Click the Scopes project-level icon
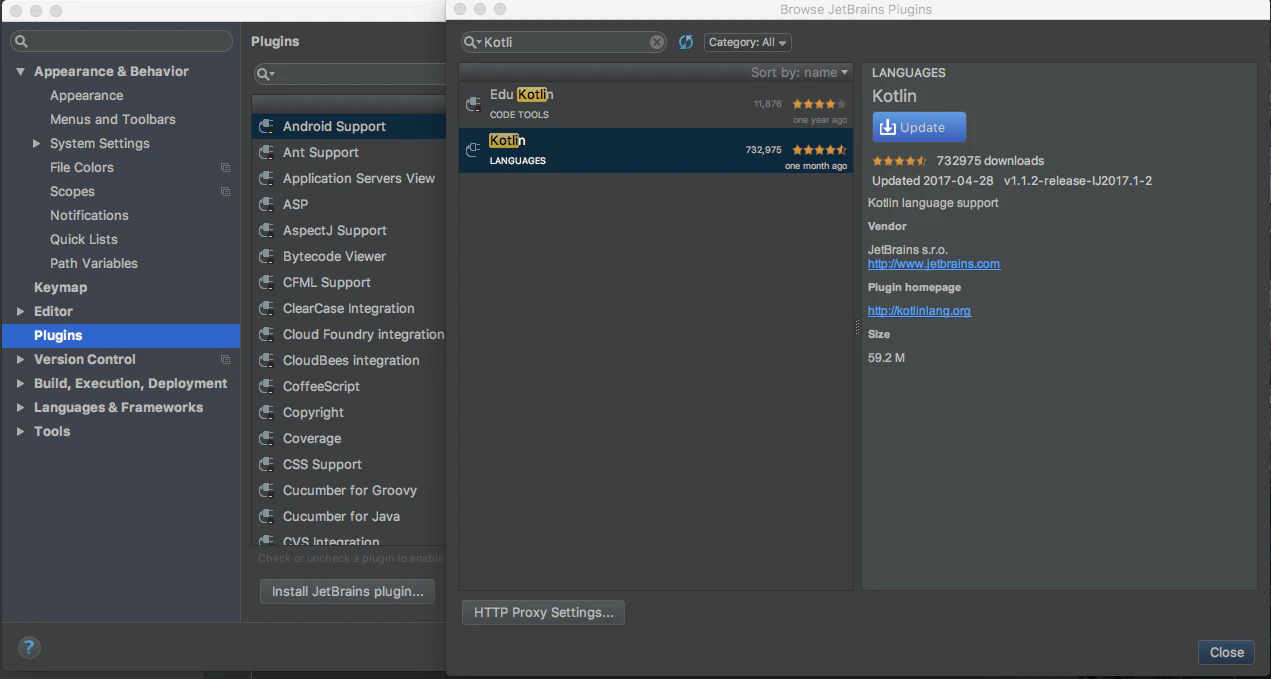This screenshot has width=1271, height=679. [x=225, y=191]
